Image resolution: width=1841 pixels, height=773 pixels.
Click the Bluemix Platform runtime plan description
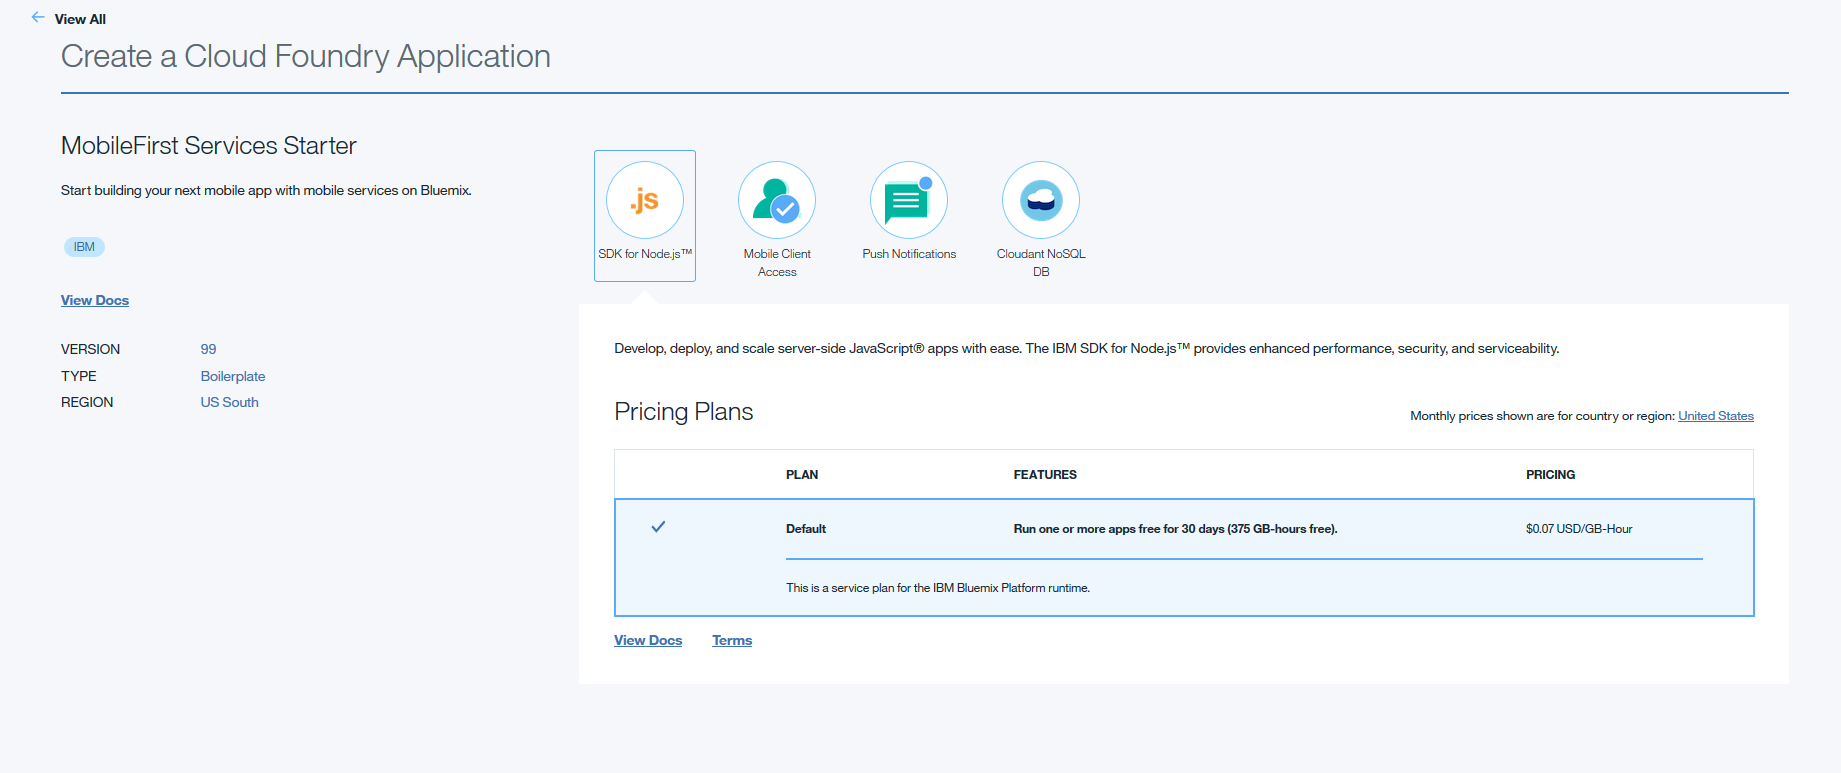click(x=938, y=588)
